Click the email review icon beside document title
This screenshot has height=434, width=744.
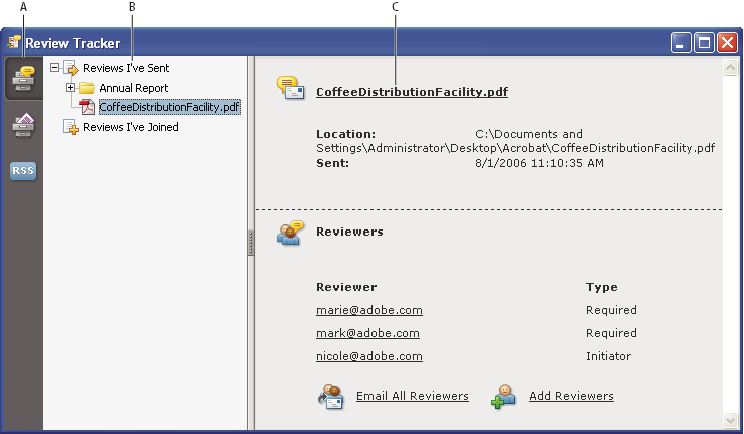[x=290, y=88]
